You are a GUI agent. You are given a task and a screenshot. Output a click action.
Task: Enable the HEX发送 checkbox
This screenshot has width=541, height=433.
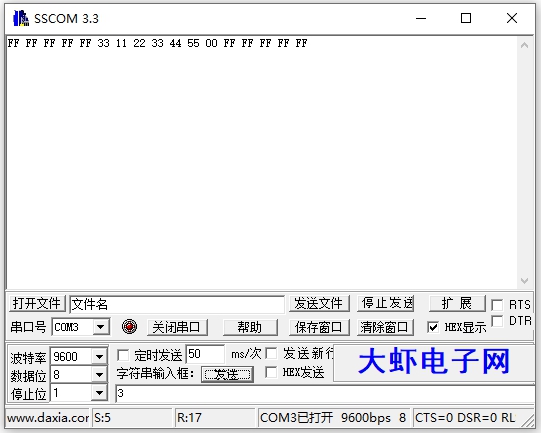(x=271, y=372)
